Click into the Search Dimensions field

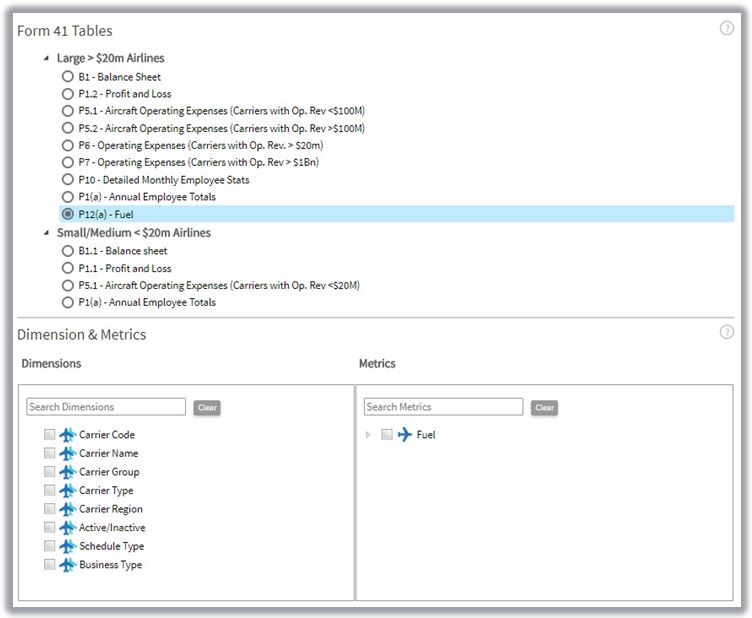pos(105,407)
